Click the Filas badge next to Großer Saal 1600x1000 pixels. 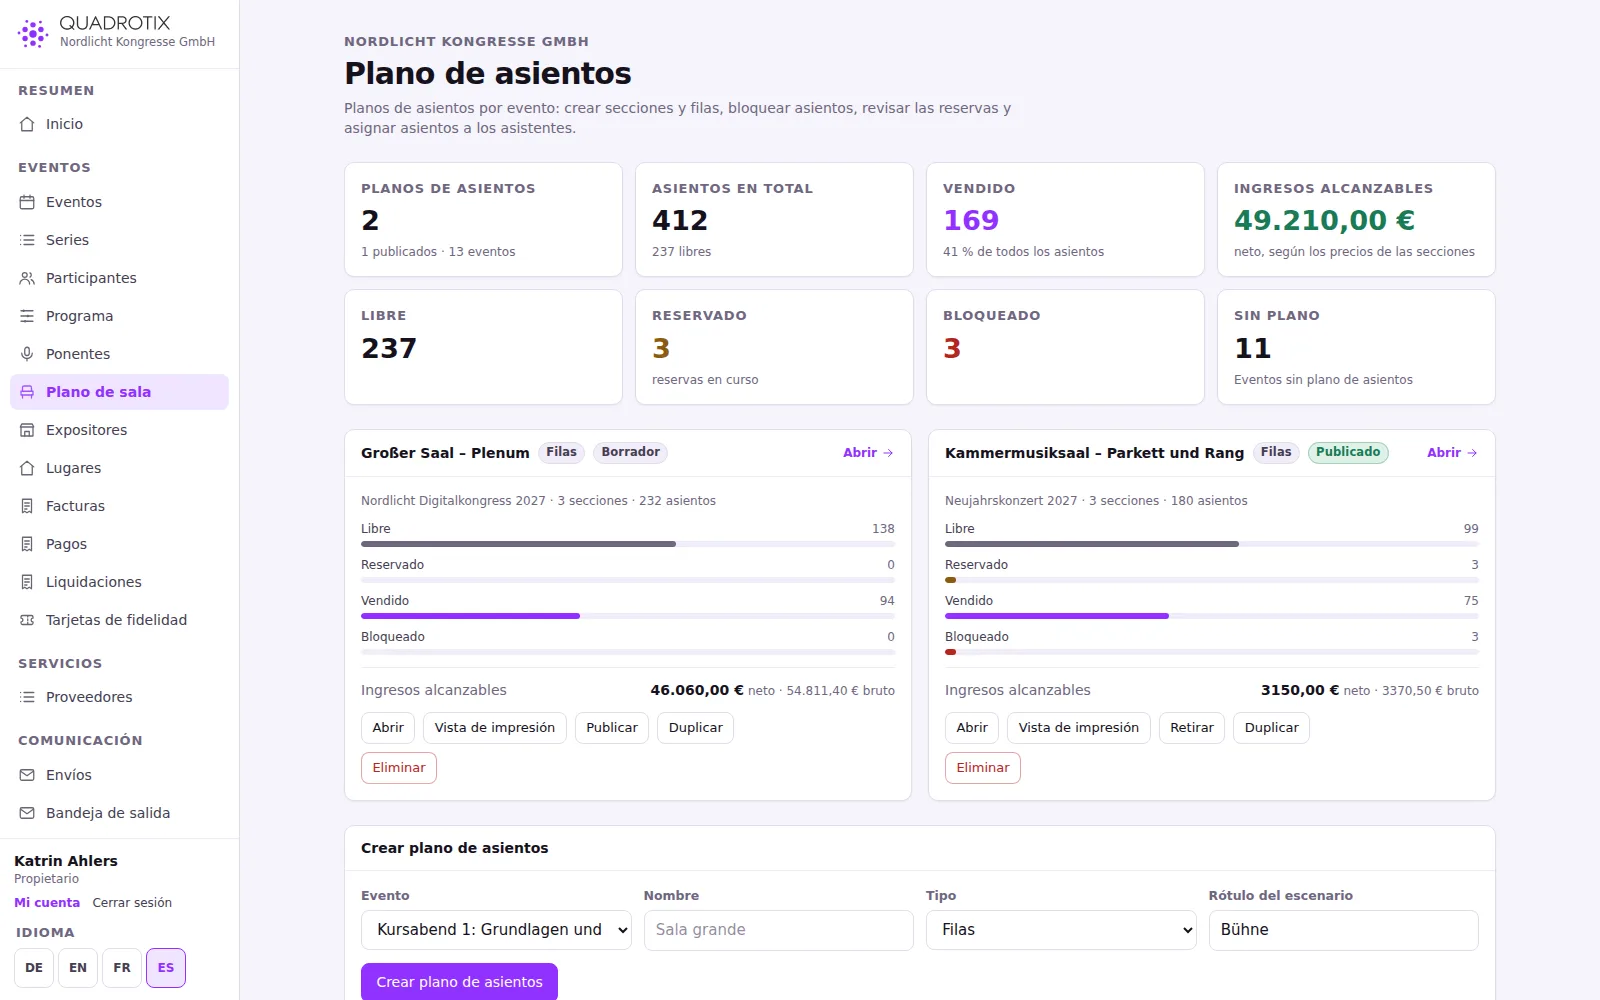point(562,452)
